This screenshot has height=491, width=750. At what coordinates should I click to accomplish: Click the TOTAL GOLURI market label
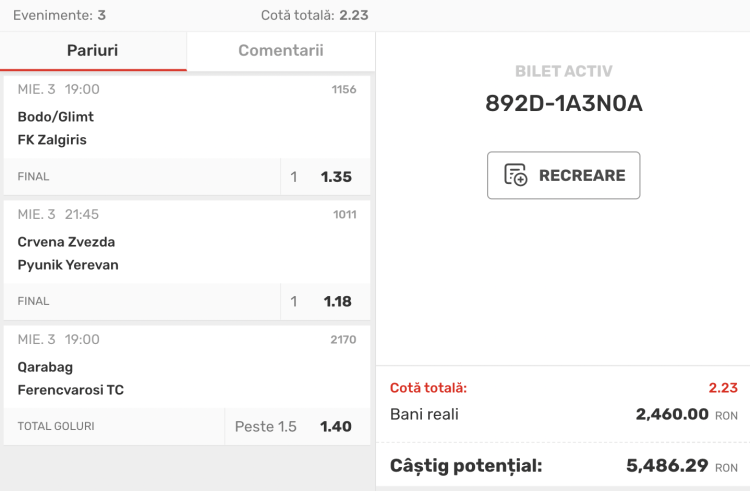[x=56, y=427]
